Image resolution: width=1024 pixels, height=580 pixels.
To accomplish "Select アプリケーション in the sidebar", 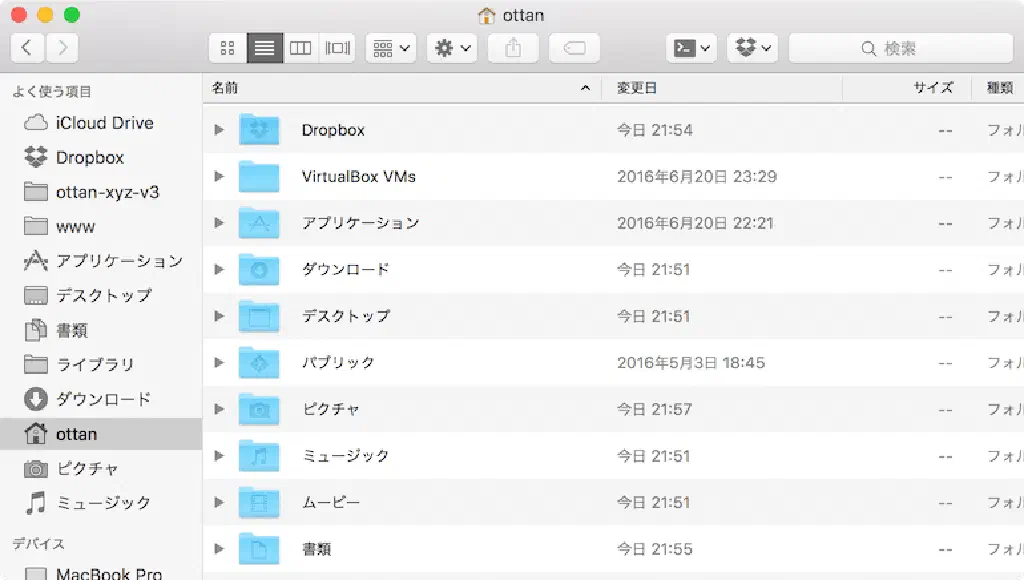I will click(118, 261).
